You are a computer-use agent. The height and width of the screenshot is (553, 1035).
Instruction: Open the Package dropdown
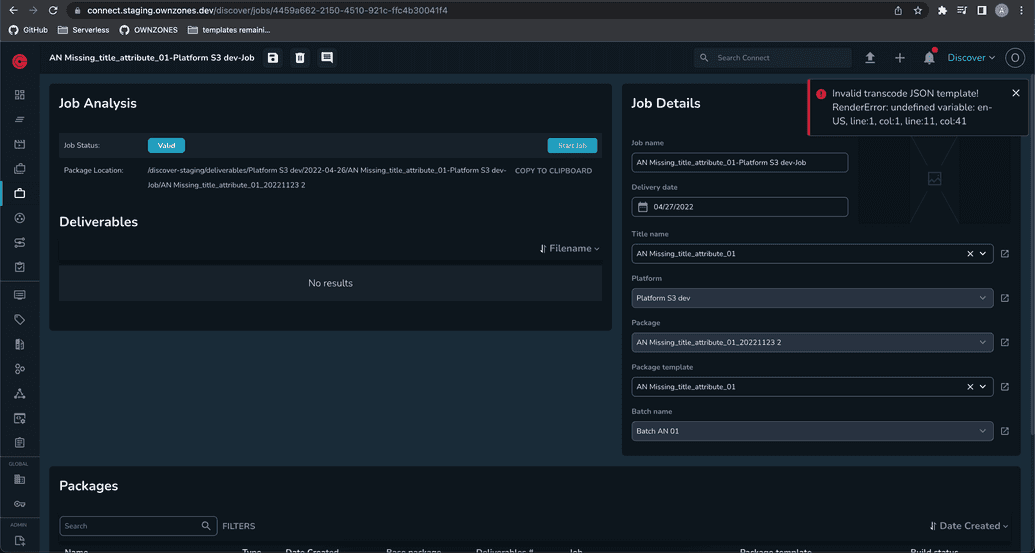(x=812, y=342)
